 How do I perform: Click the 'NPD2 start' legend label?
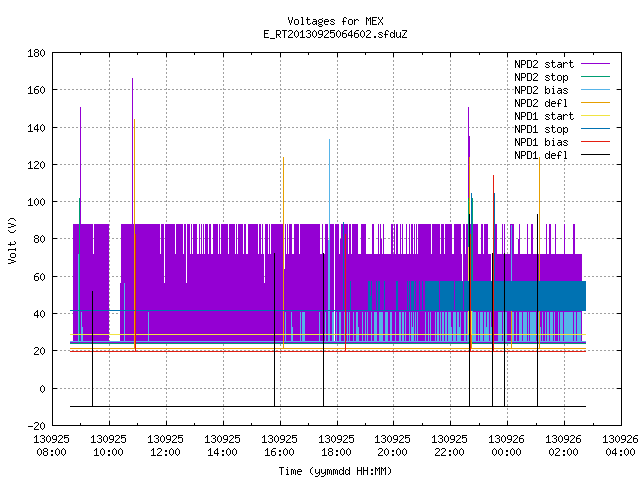(x=544, y=64)
